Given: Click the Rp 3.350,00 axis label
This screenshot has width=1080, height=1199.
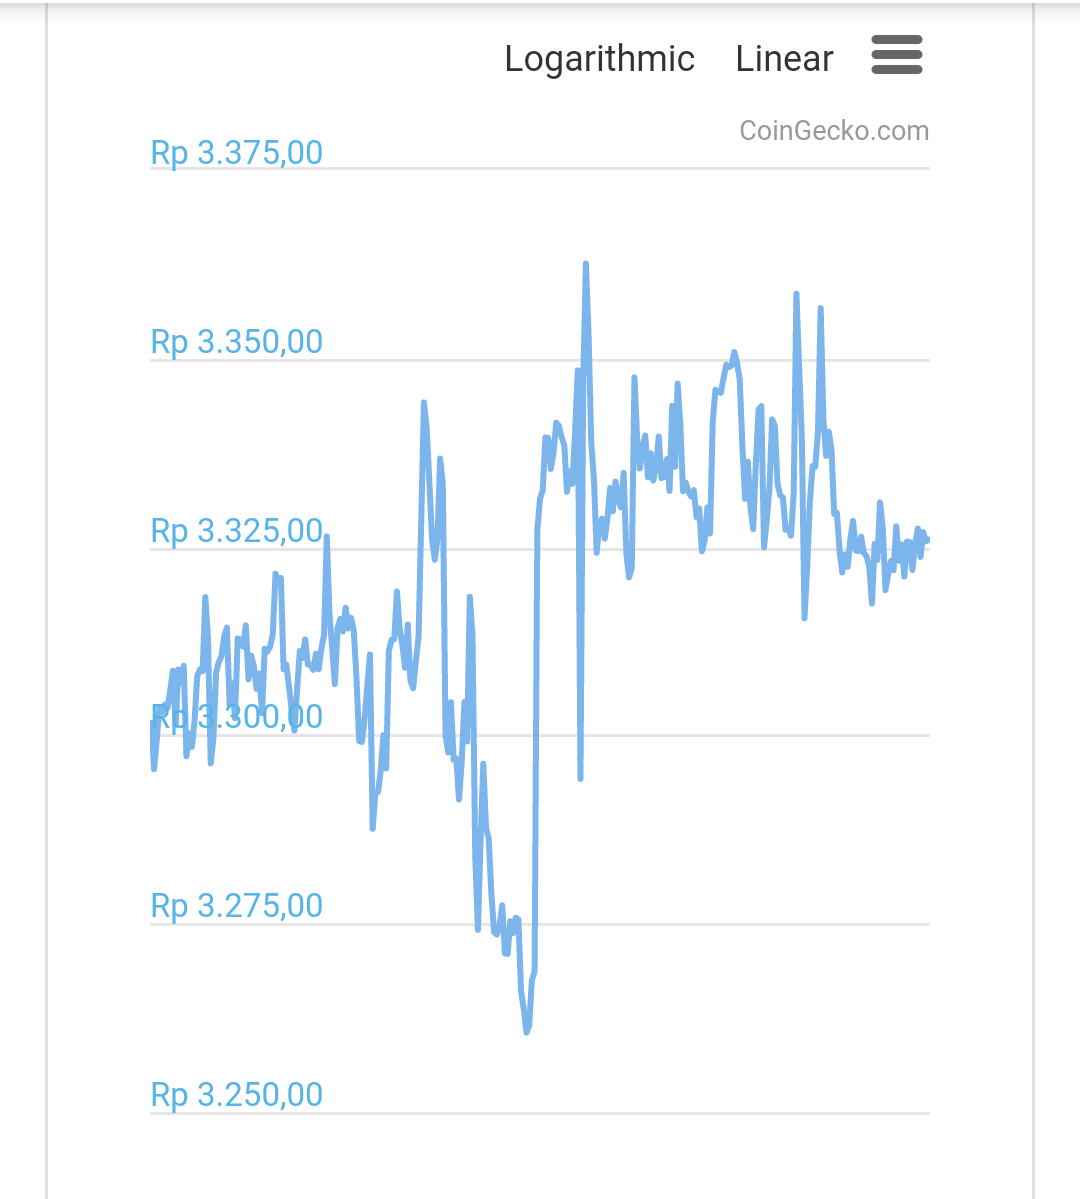Looking at the screenshot, I should pyautogui.click(x=237, y=342).
